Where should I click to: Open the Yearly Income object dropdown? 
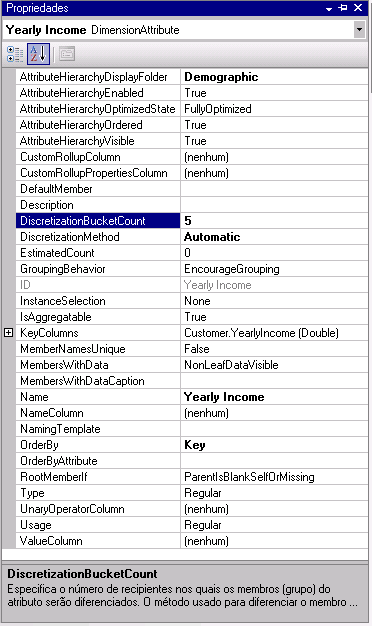point(359,30)
